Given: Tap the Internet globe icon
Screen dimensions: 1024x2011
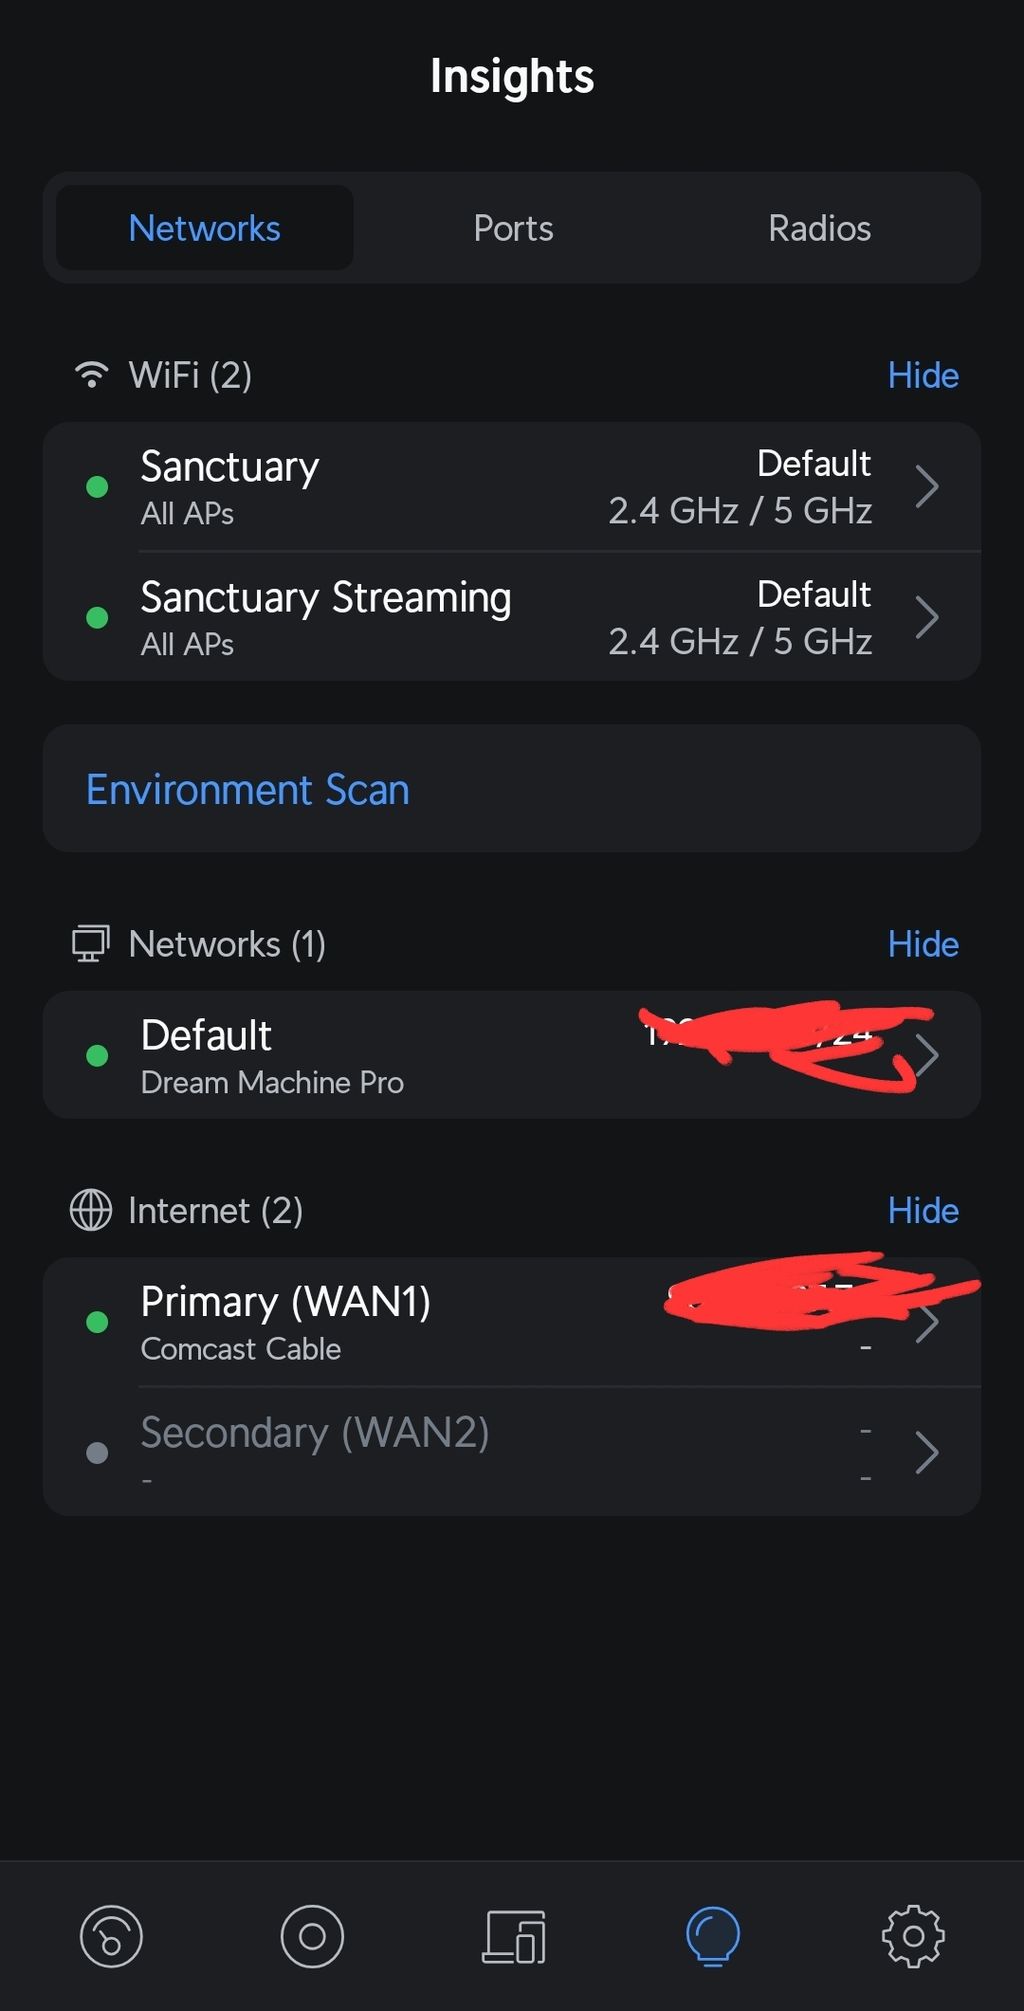Looking at the screenshot, I should point(90,1210).
